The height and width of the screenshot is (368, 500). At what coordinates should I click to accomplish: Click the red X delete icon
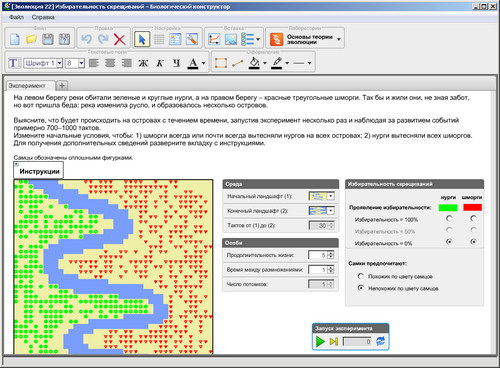(x=120, y=39)
